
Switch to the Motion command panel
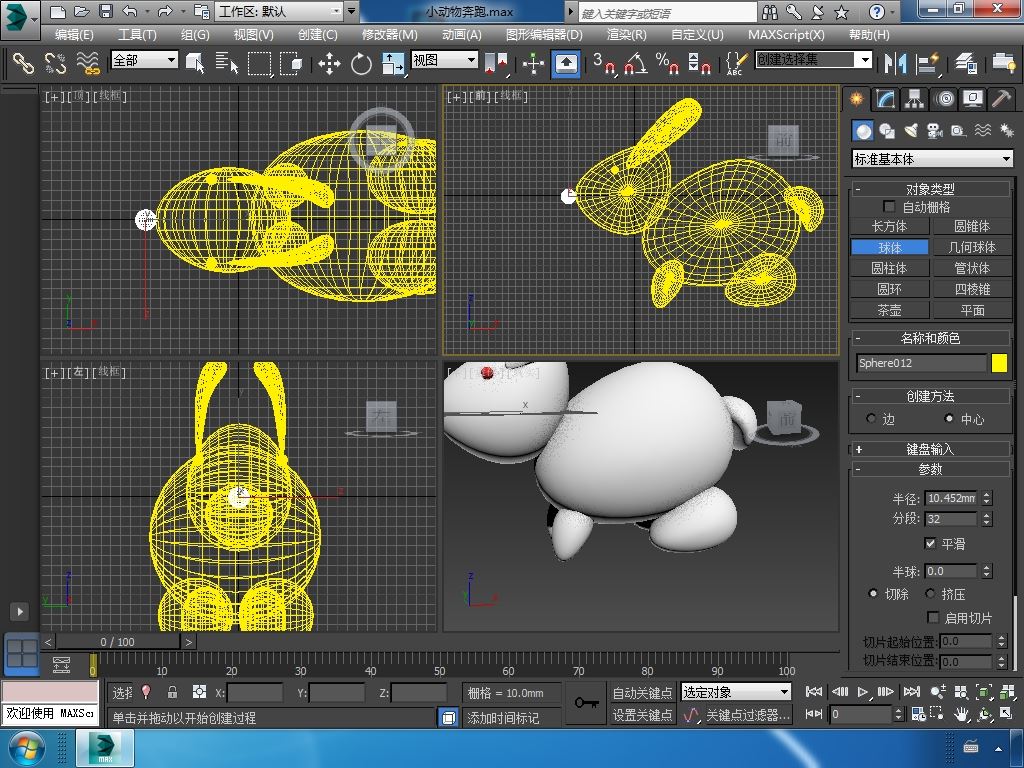click(944, 99)
